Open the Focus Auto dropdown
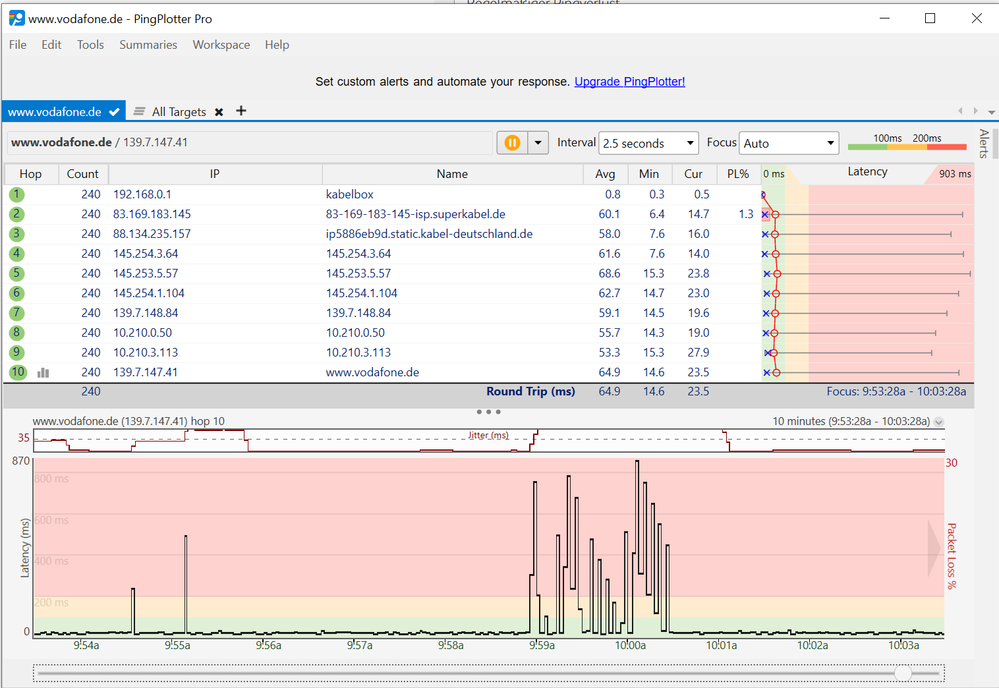The width and height of the screenshot is (999, 688). tap(789, 143)
